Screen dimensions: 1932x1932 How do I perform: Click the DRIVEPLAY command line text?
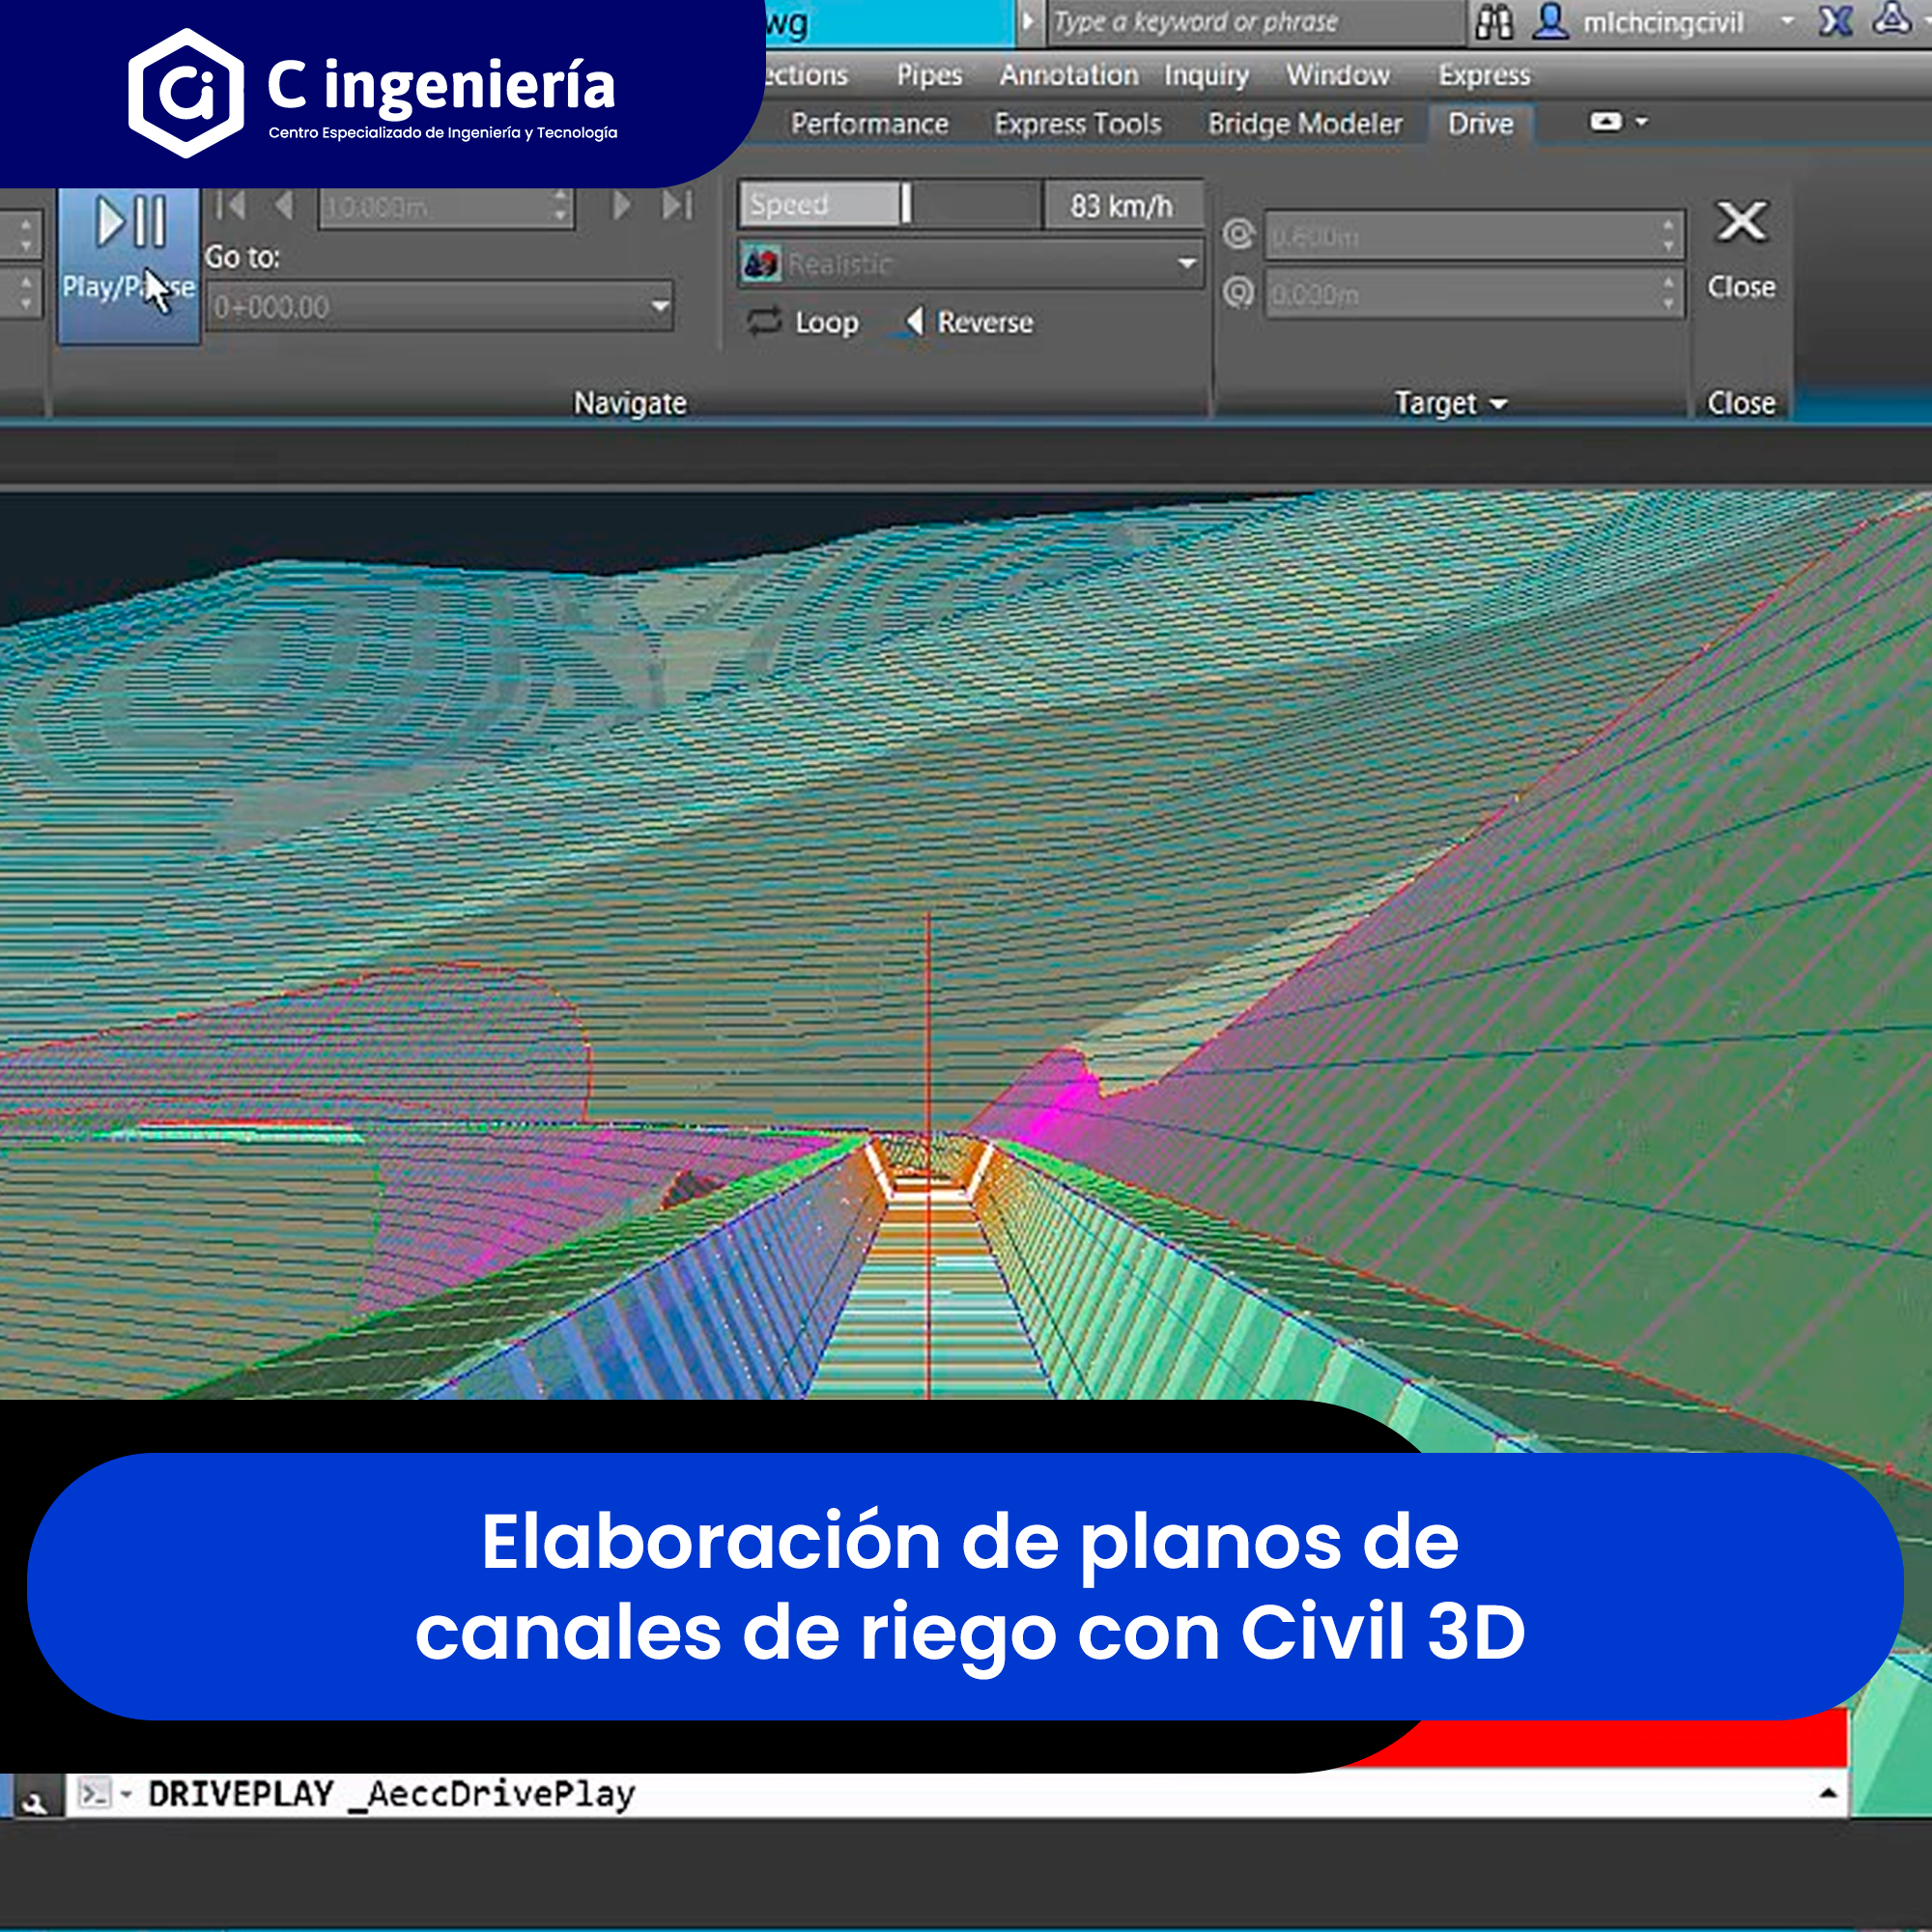(x=391, y=1794)
